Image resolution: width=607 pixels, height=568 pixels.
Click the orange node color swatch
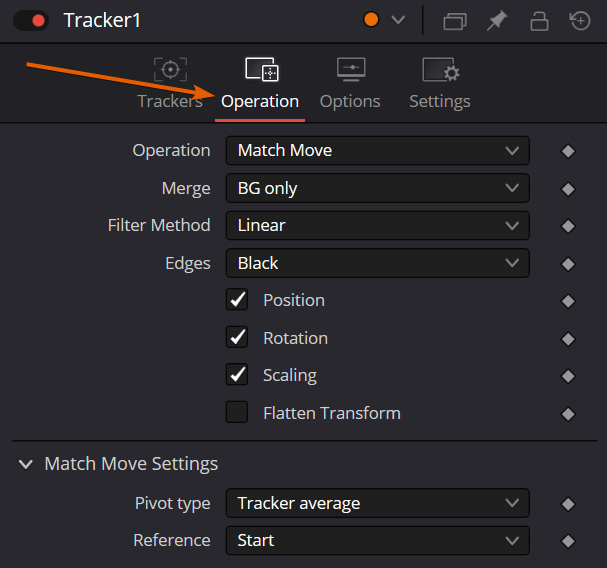click(371, 20)
